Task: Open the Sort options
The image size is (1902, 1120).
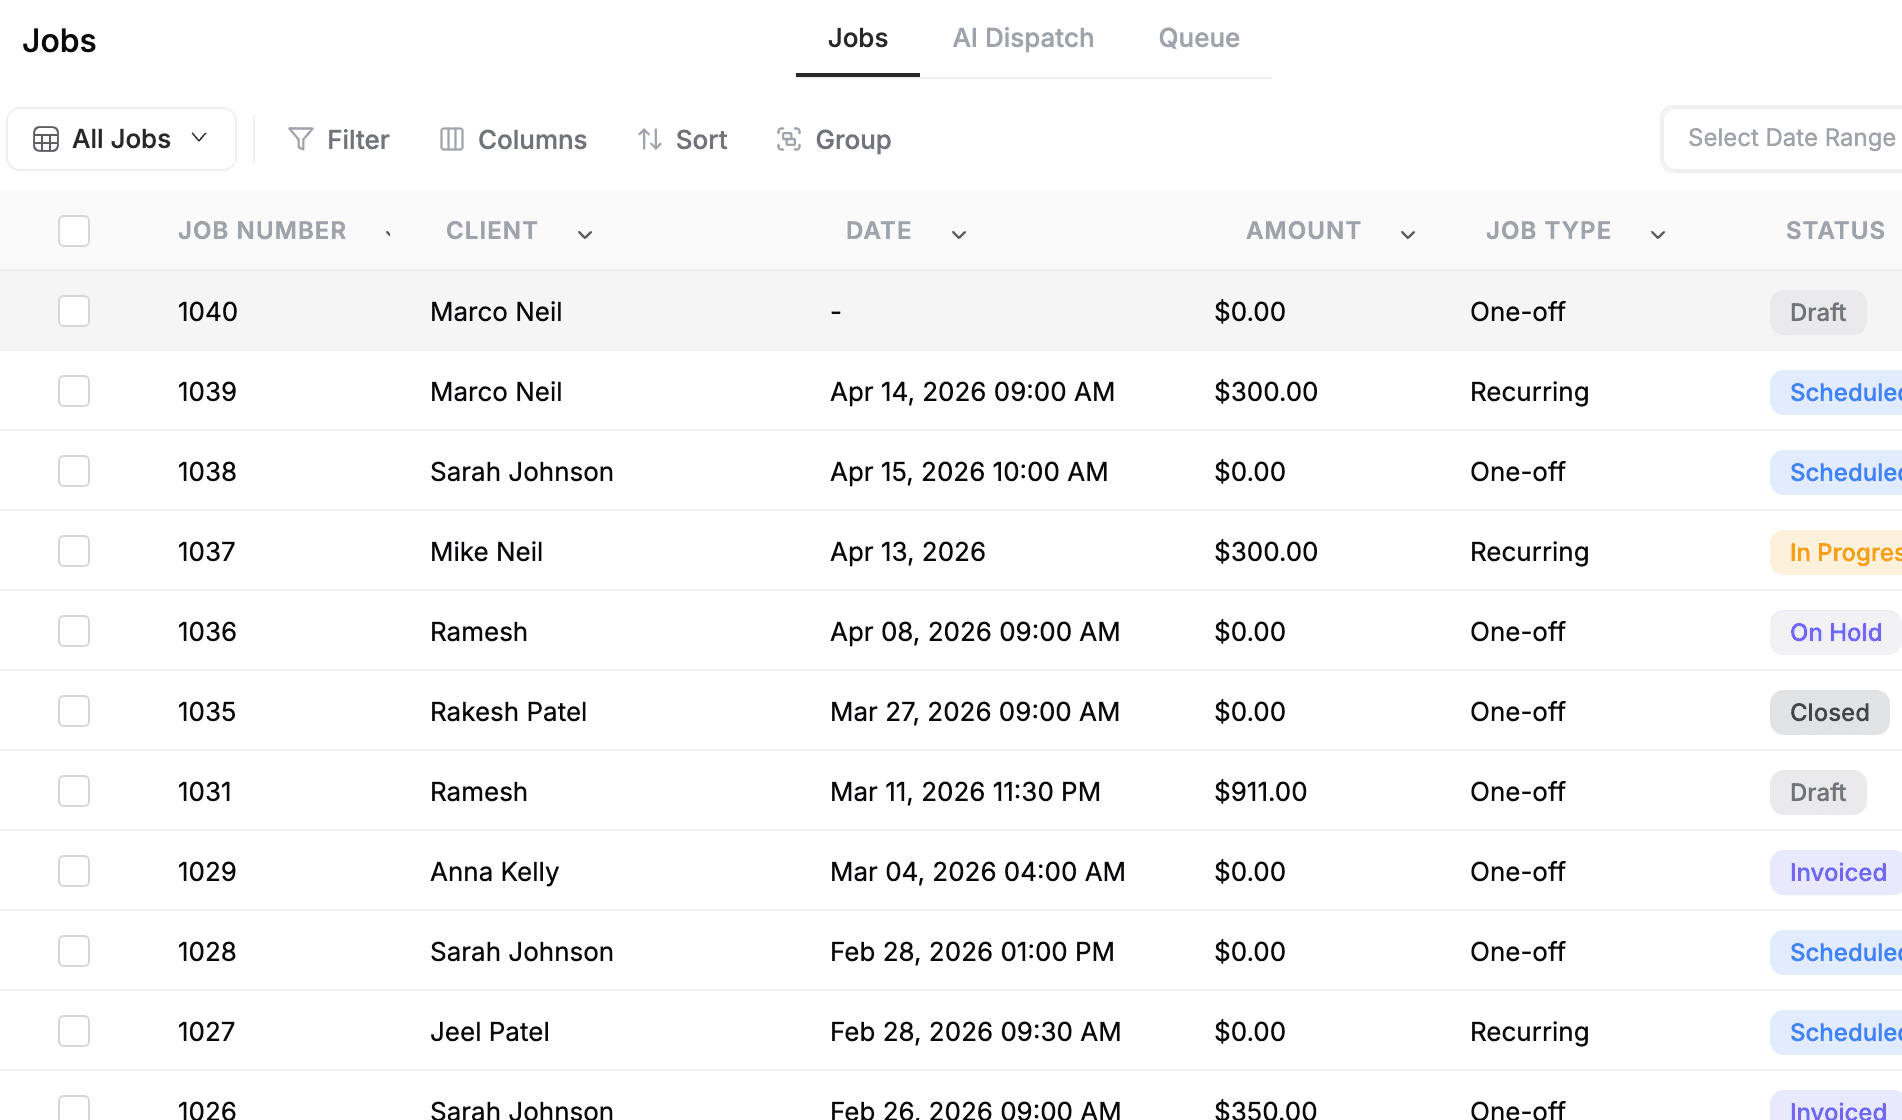Action: coord(683,139)
